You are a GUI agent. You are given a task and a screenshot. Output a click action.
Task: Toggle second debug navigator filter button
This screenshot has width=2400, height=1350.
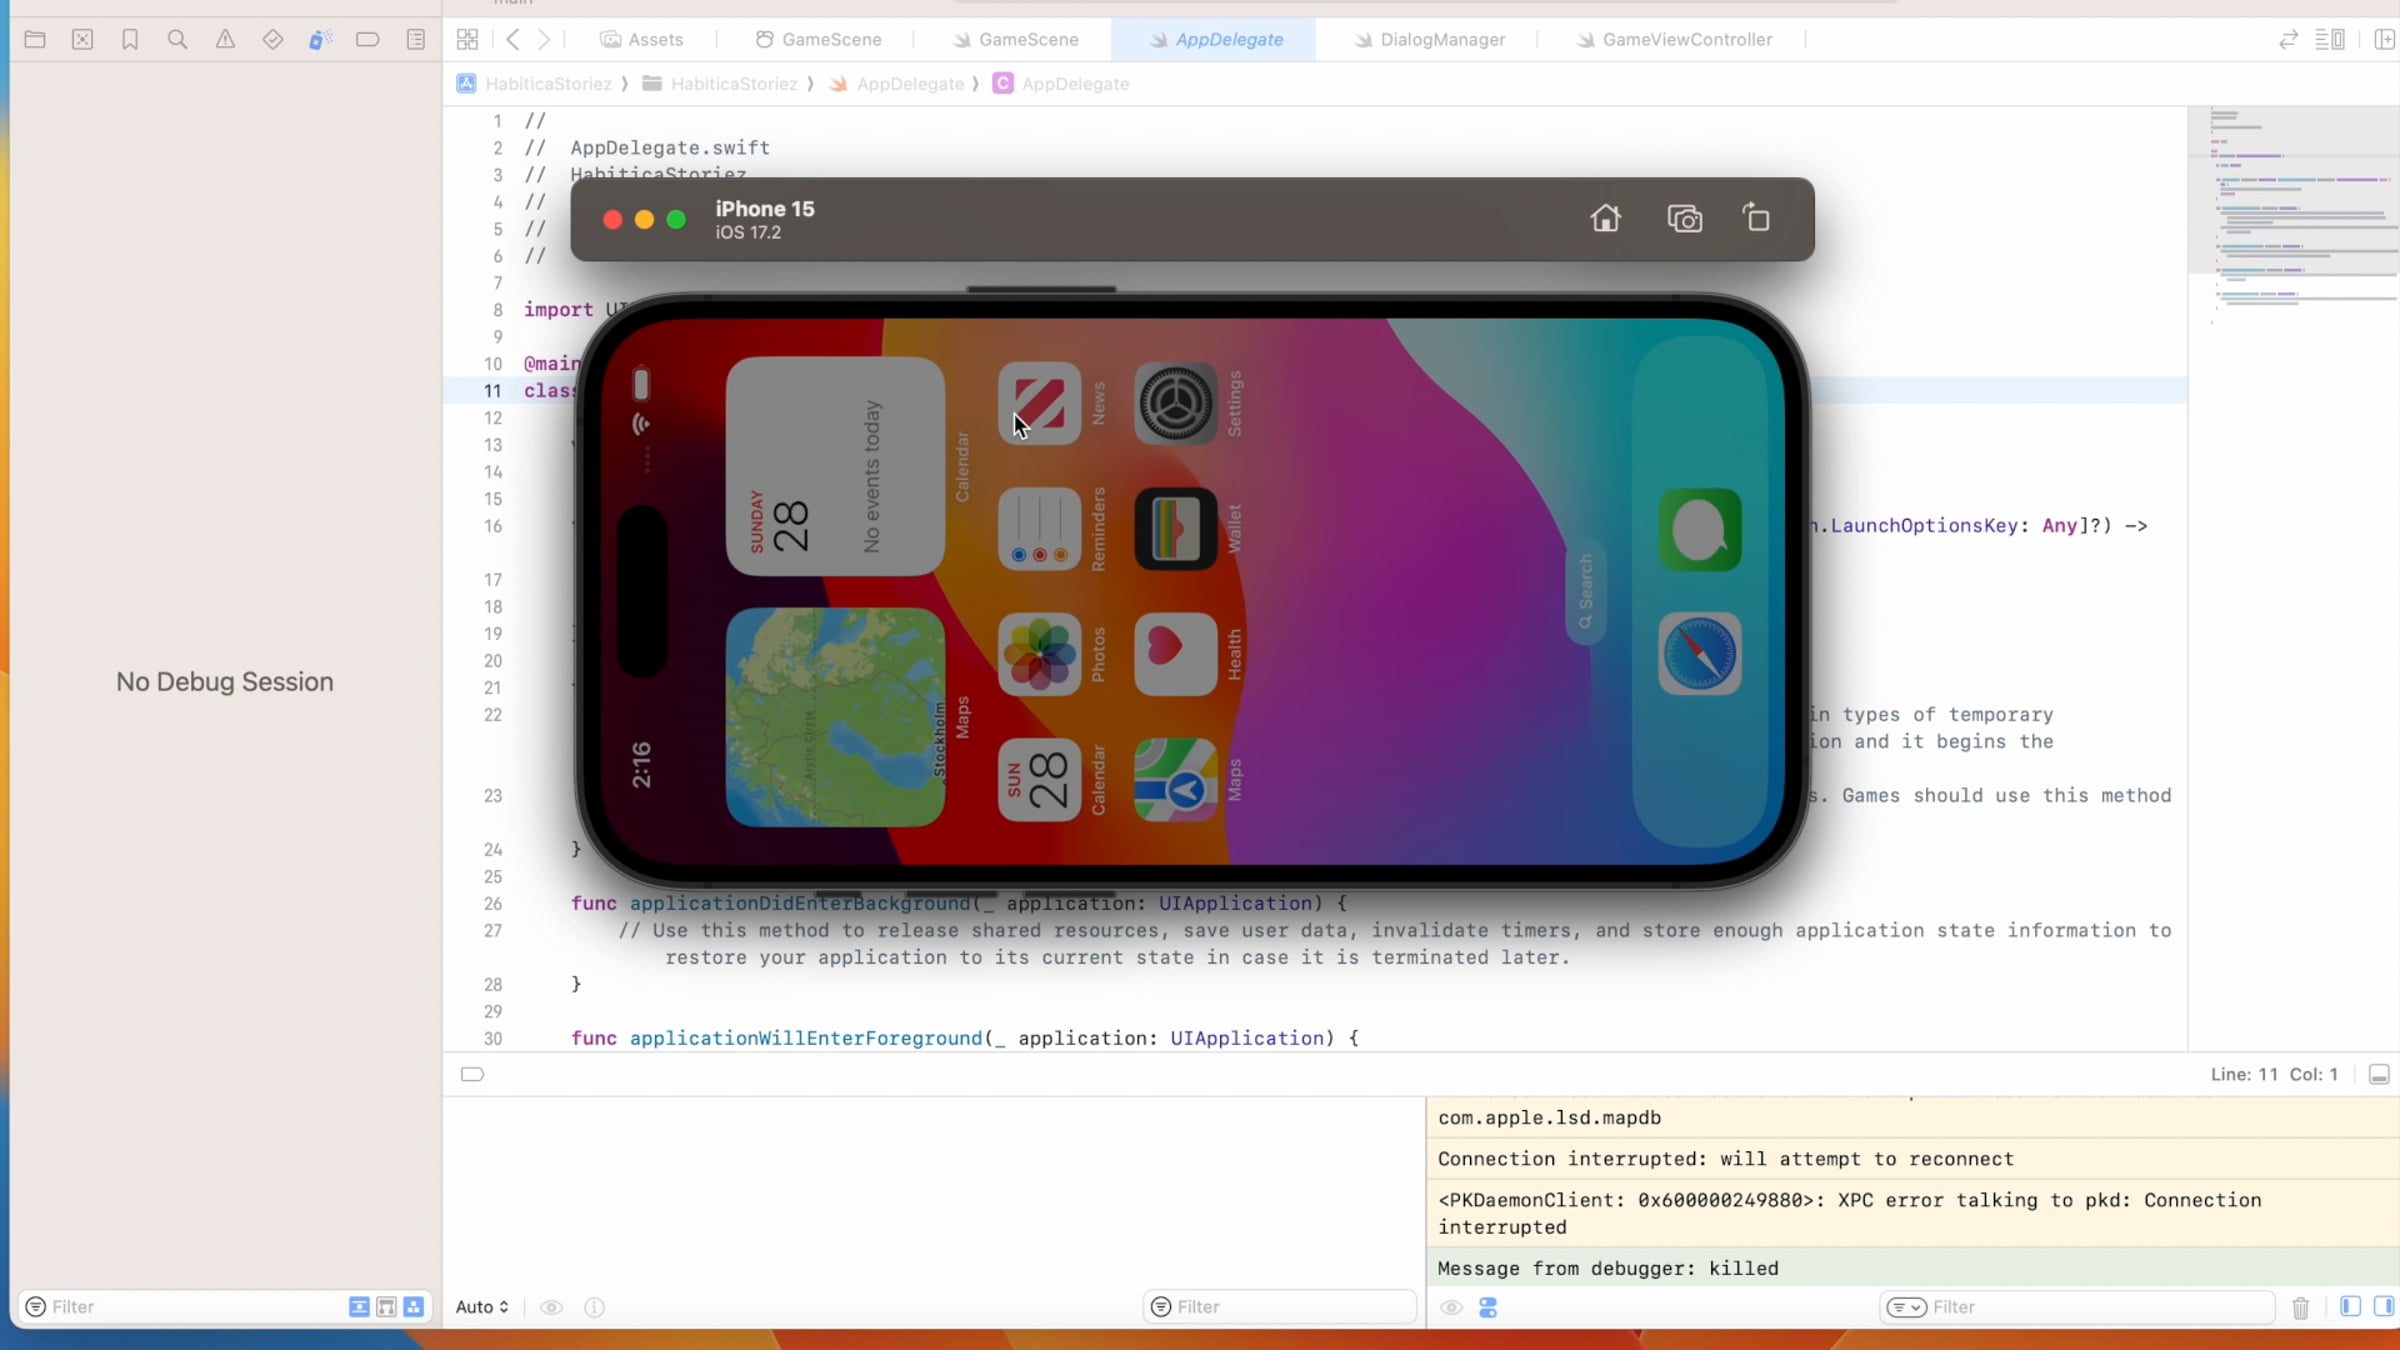click(386, 1307)
